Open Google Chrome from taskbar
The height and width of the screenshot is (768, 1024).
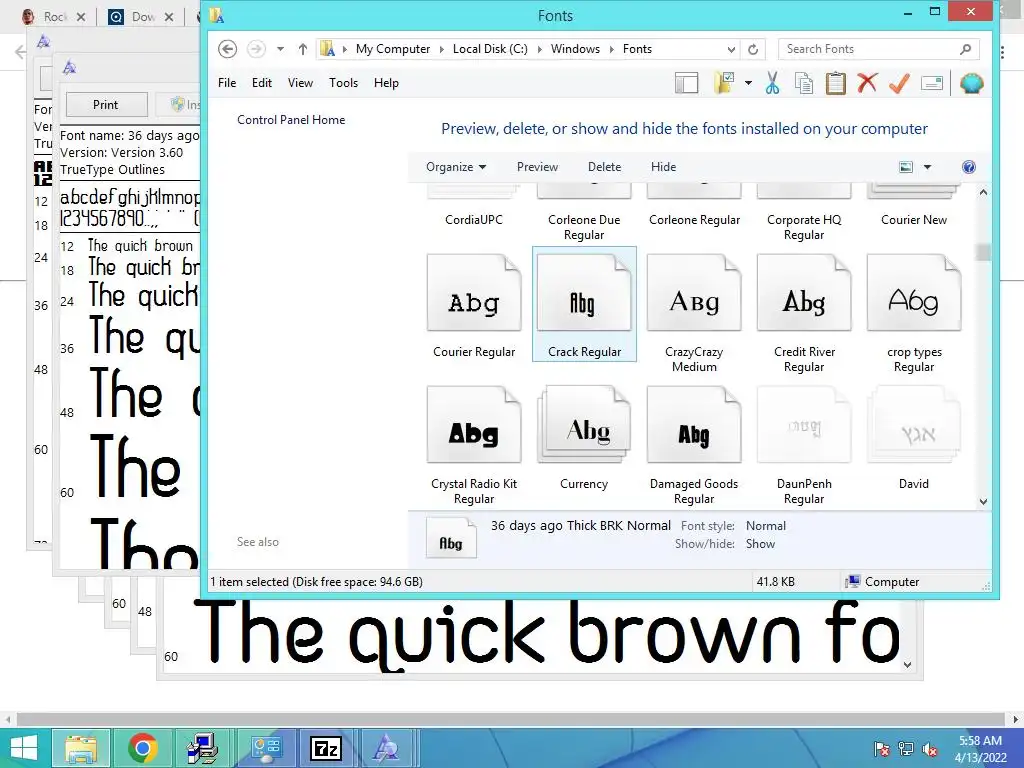tap(143, 748)
